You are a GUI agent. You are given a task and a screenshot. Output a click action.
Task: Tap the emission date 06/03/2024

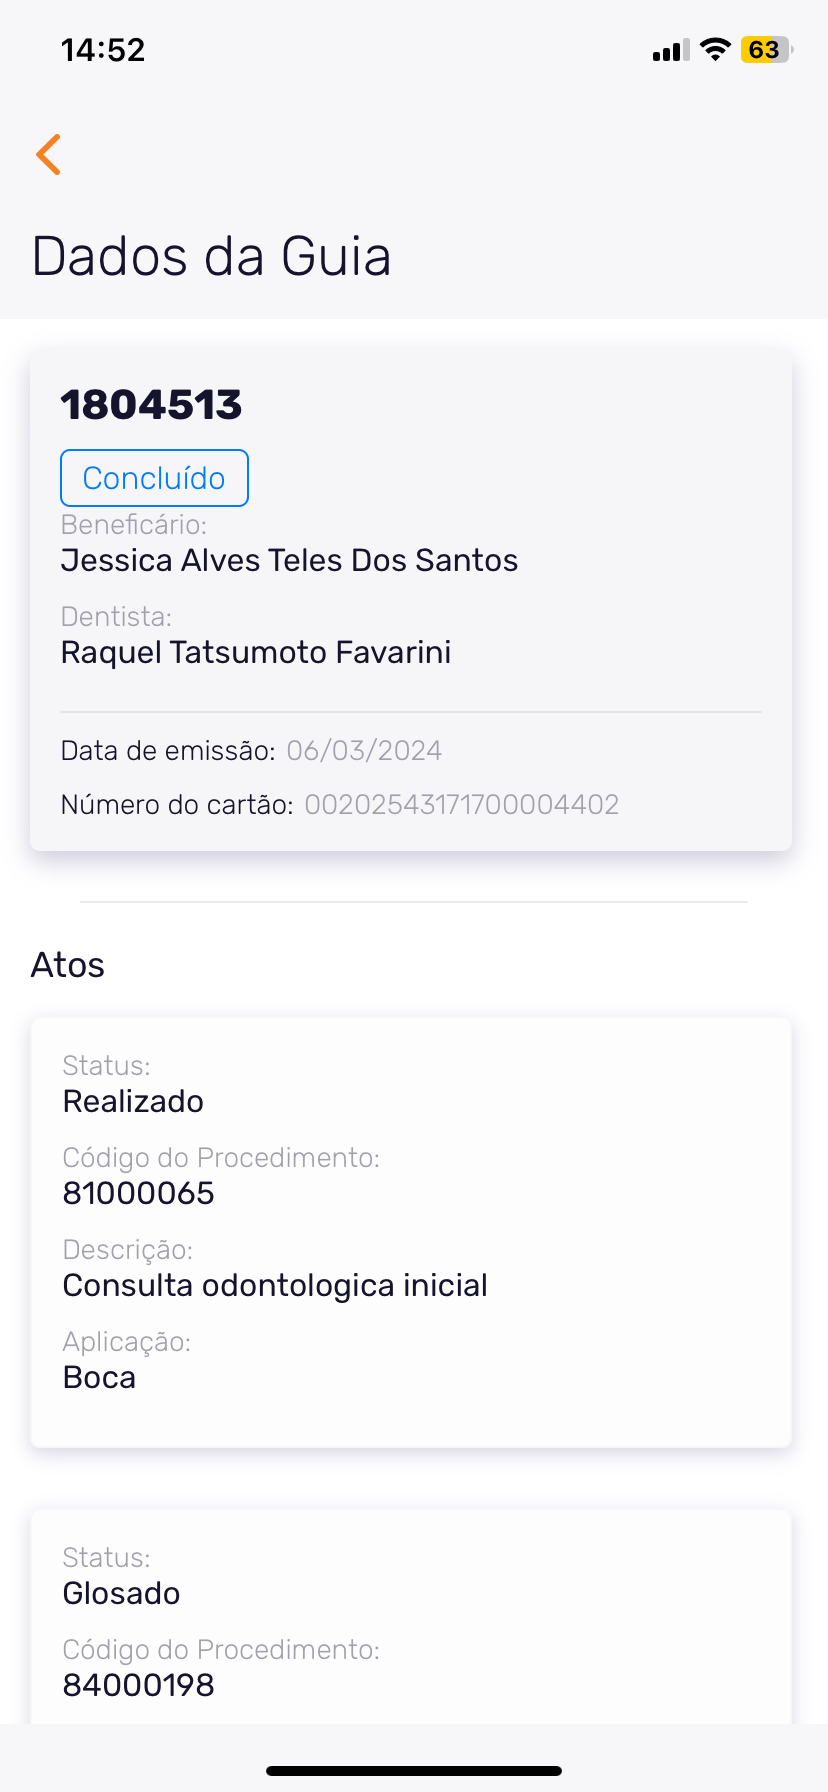click(x=364, y=751)
